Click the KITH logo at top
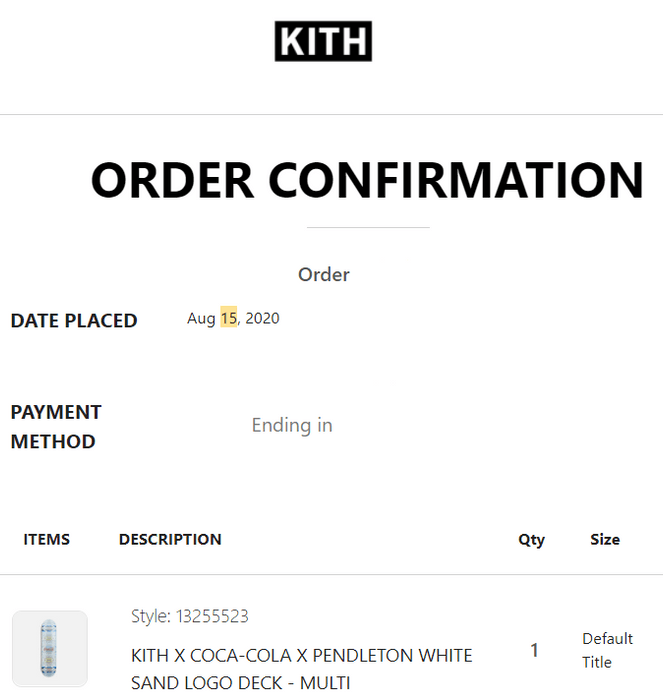 323,41
